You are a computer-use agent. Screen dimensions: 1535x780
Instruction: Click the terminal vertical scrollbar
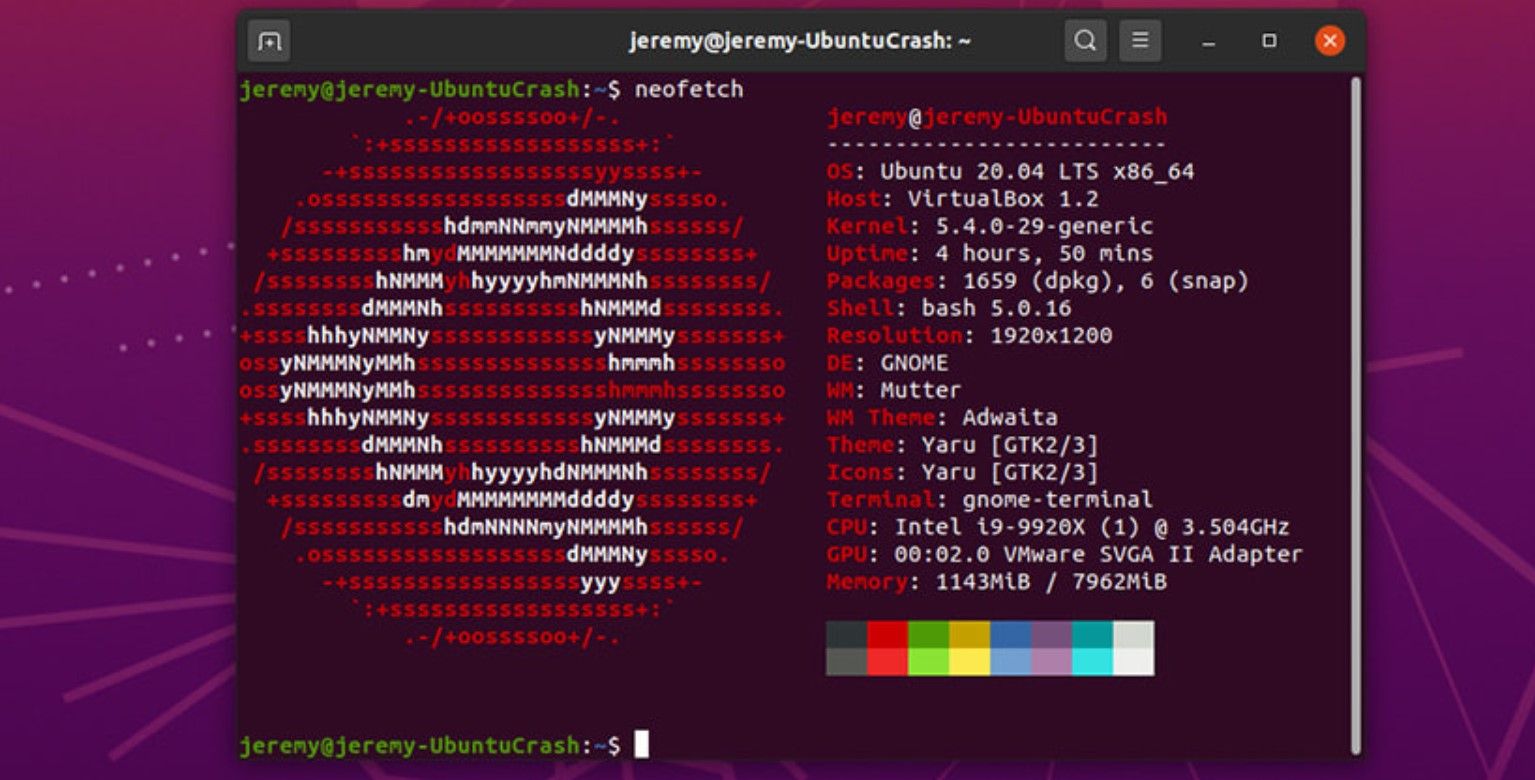[x=1356, y=415]
